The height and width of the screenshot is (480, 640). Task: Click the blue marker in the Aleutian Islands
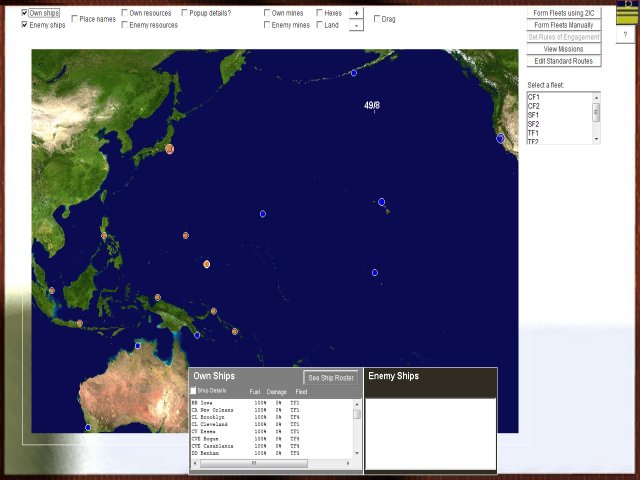pyautogui.click(x=353, y=73)
